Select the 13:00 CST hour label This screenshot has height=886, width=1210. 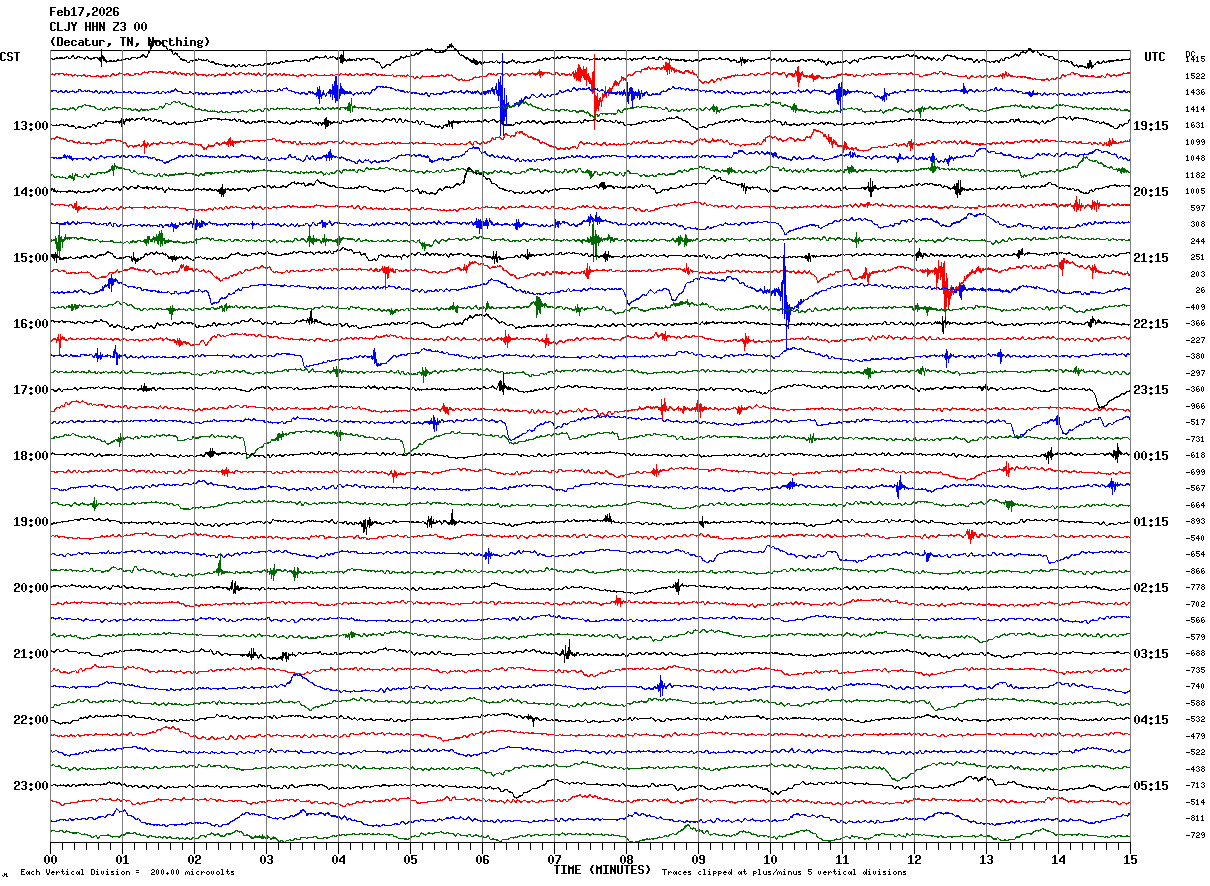tap(30, 126)
